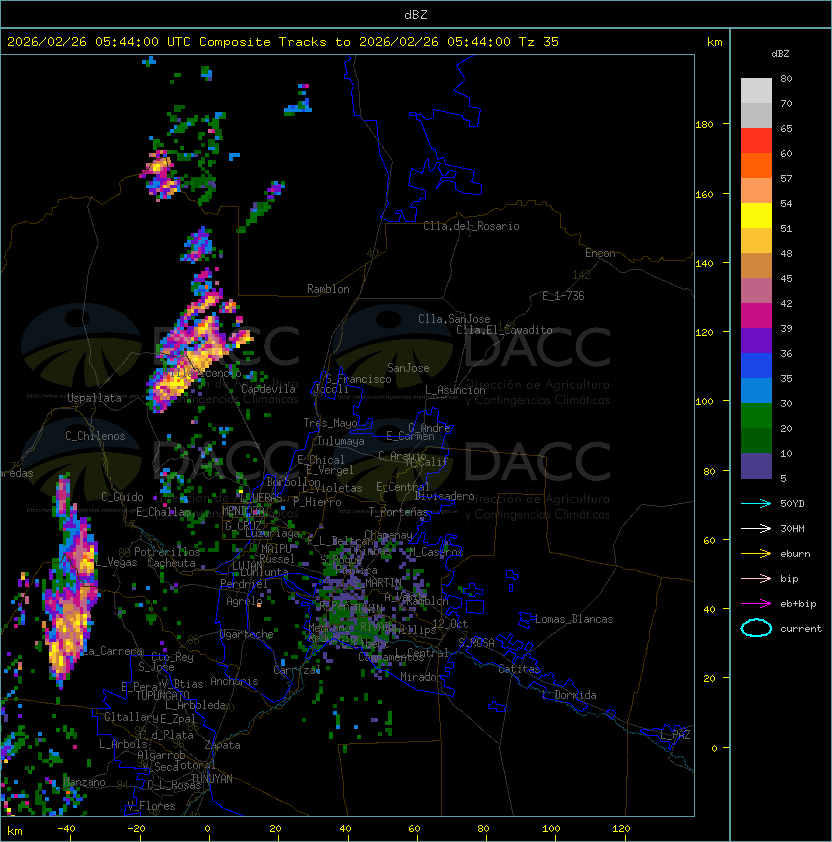
Task: Click the 'E_1-736' map label
Action: coord(563,296)
